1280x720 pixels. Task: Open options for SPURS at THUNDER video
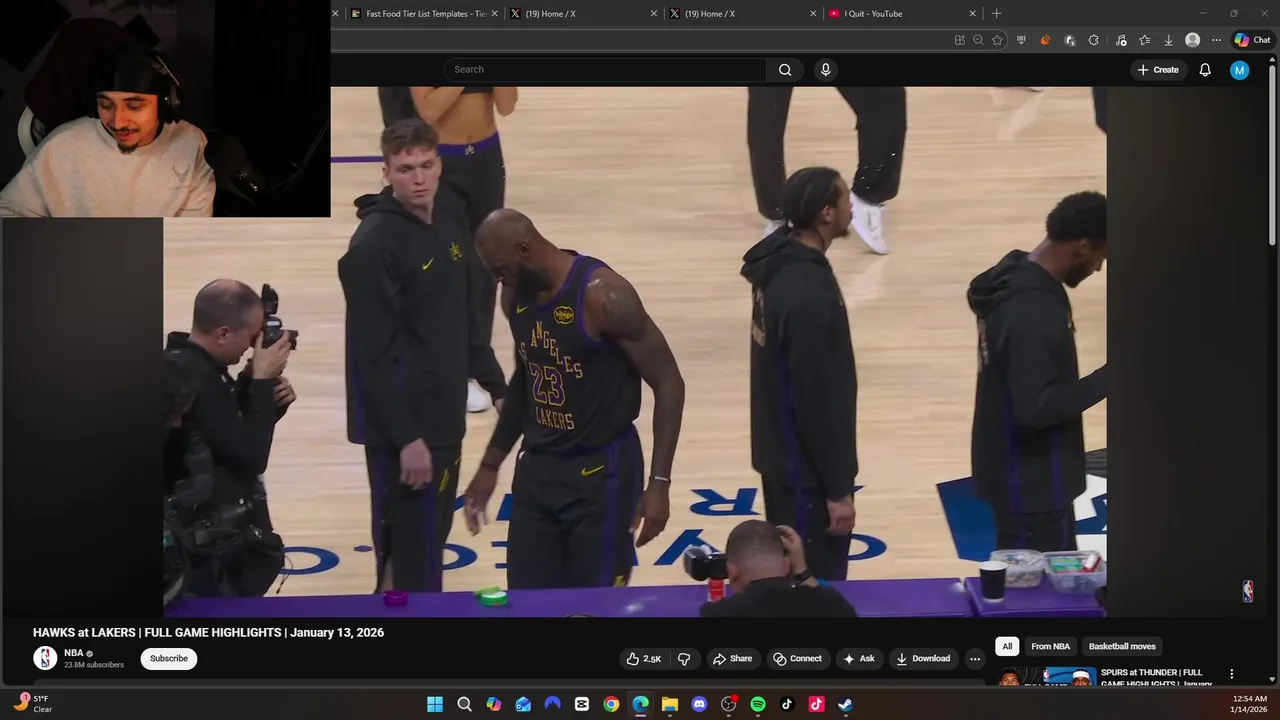click(x=1232, y=674)
